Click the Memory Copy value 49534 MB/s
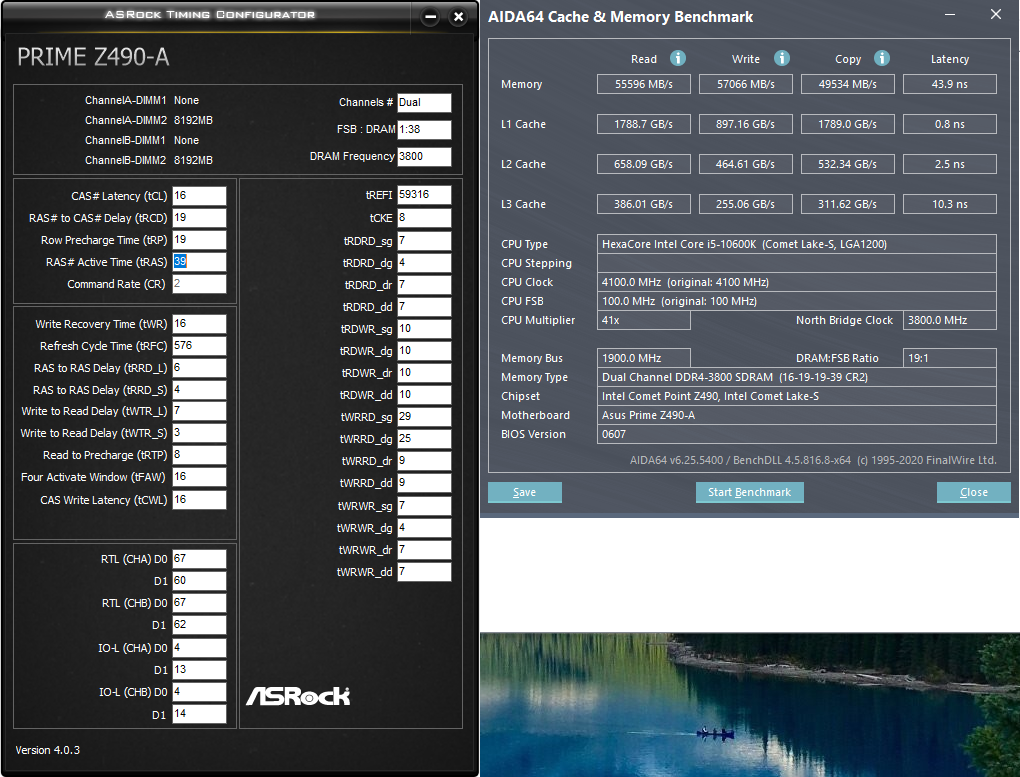Viewport: 1020px width, 777px height. point(848,84)
